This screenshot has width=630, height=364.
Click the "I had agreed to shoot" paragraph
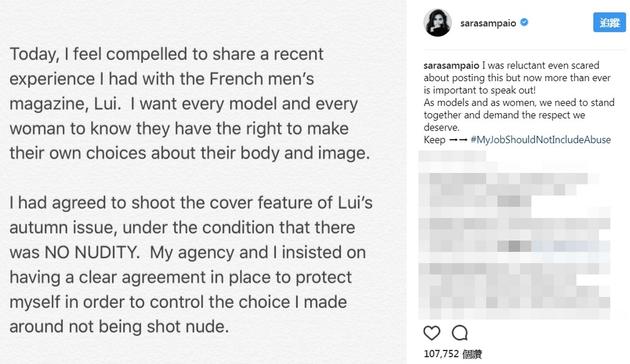coord(191,265)
